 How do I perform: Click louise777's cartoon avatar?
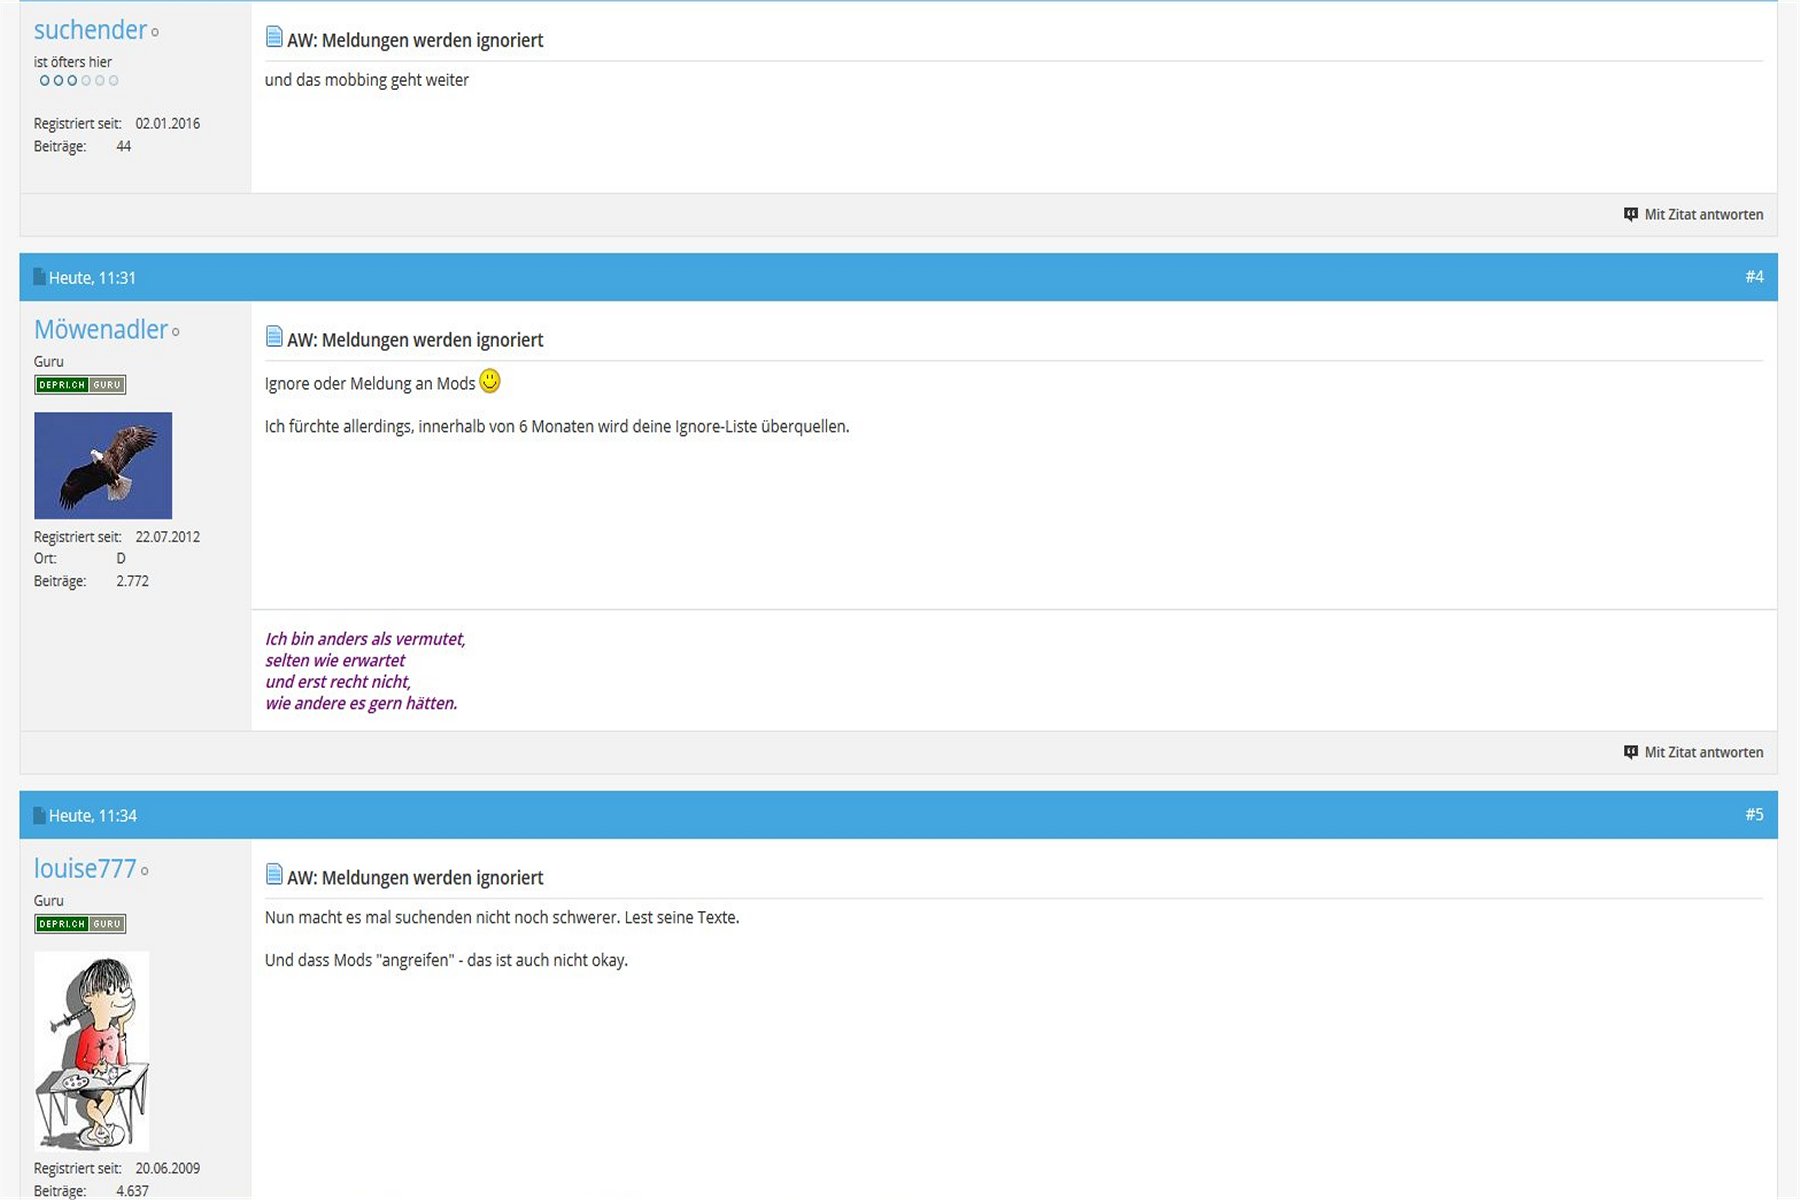(92, 1050)
